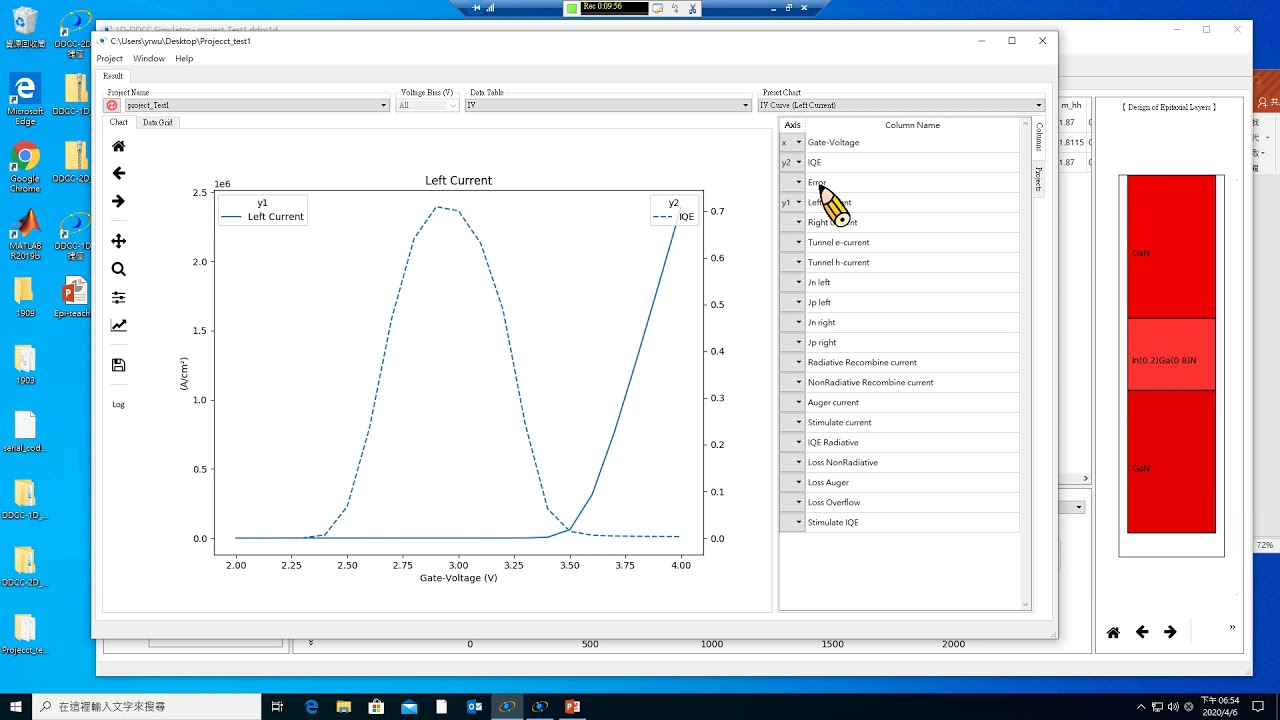Open axis dropdown for Tunnel h-current row
1280x720 pixels.
coord(792,262)
